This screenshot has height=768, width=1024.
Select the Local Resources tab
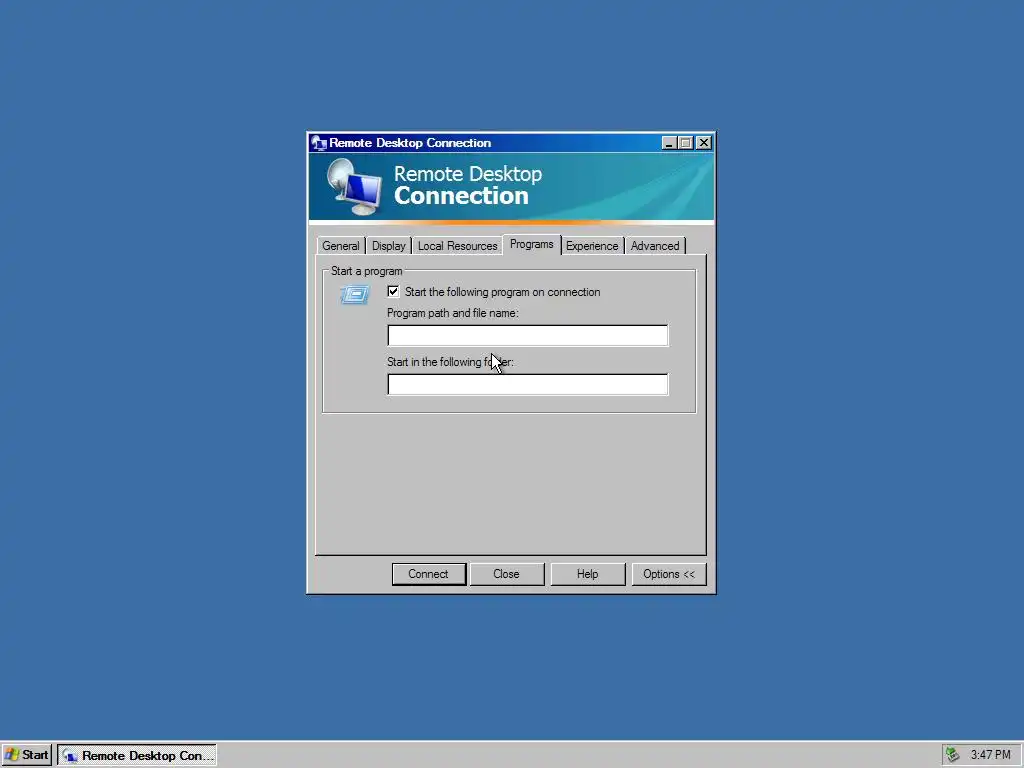pos(457,246)
